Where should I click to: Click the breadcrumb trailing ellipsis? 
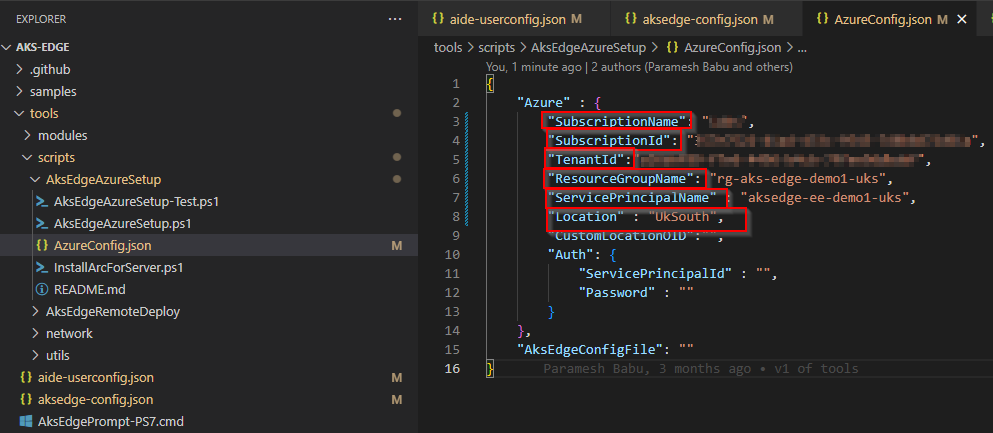click(802, 48)
